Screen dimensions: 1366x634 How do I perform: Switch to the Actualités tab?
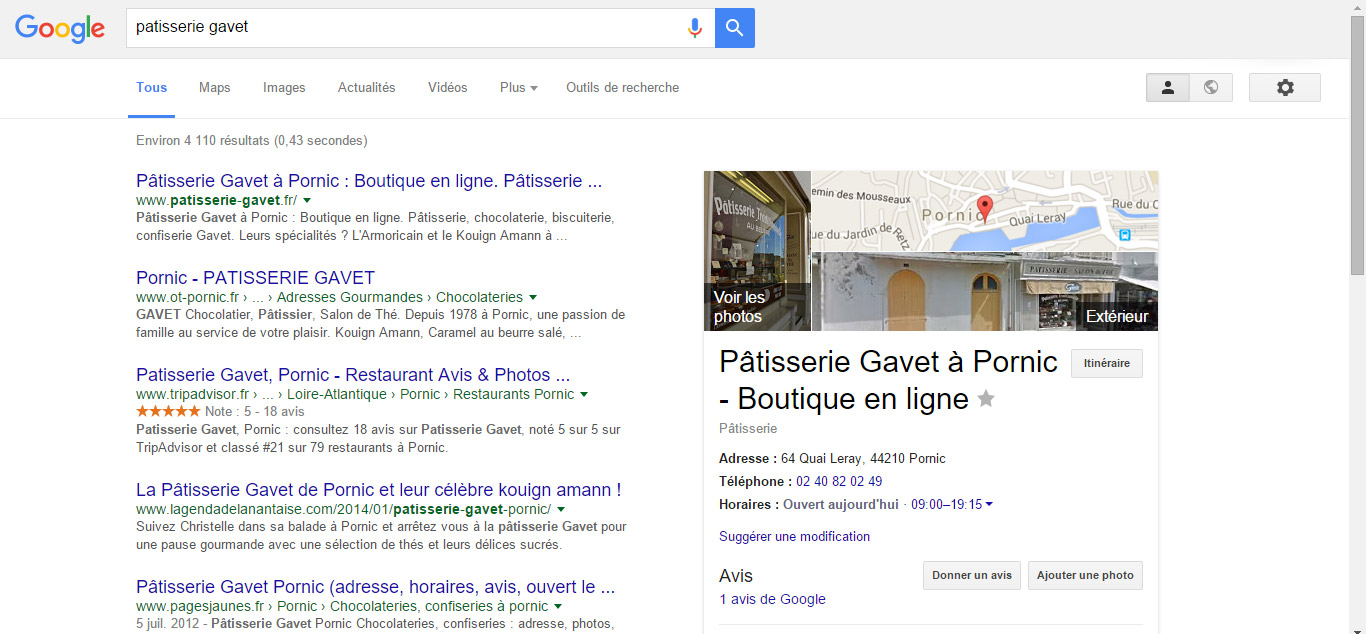[367, 87]
